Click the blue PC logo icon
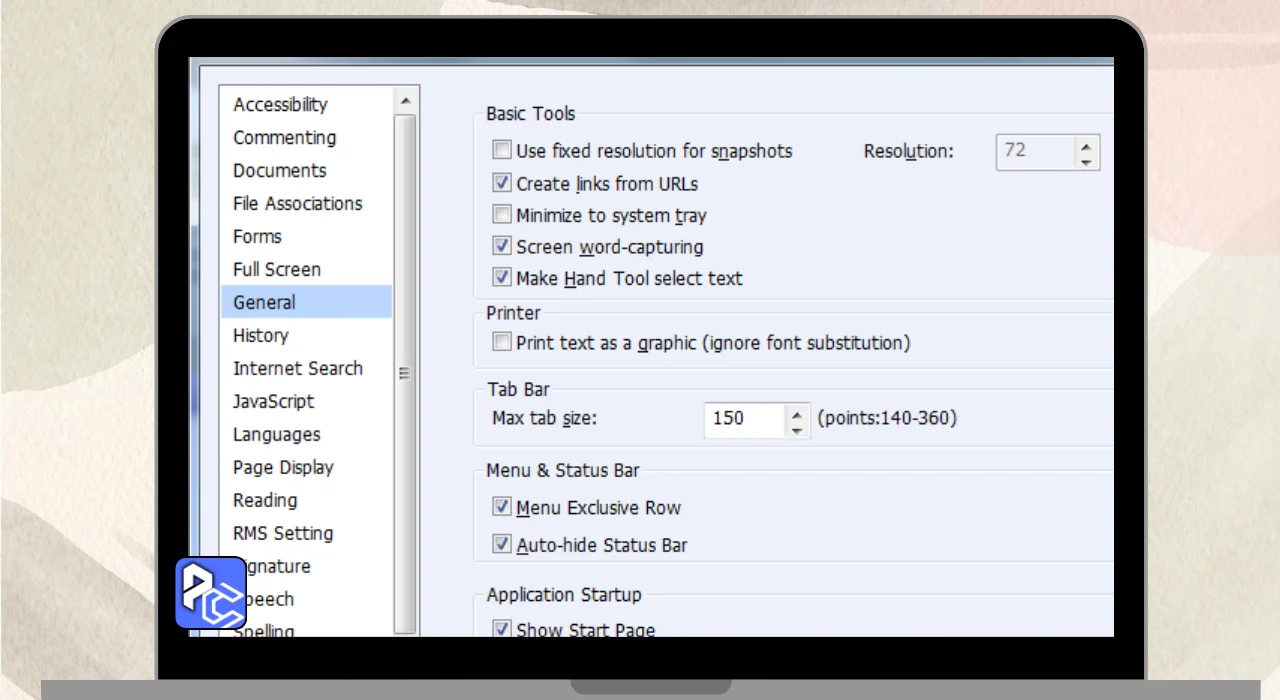 click(x=211, y=593)
